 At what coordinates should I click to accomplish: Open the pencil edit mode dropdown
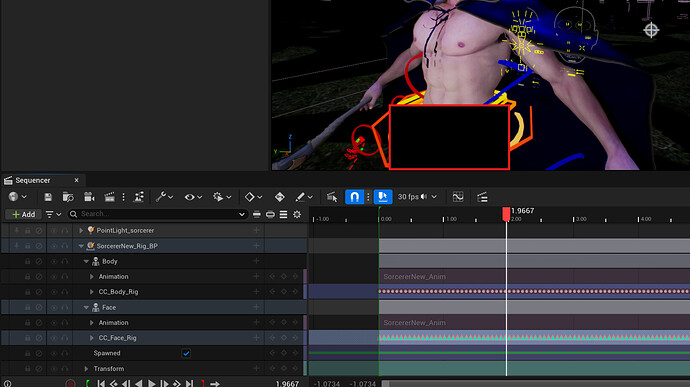[x=304, y=197]
